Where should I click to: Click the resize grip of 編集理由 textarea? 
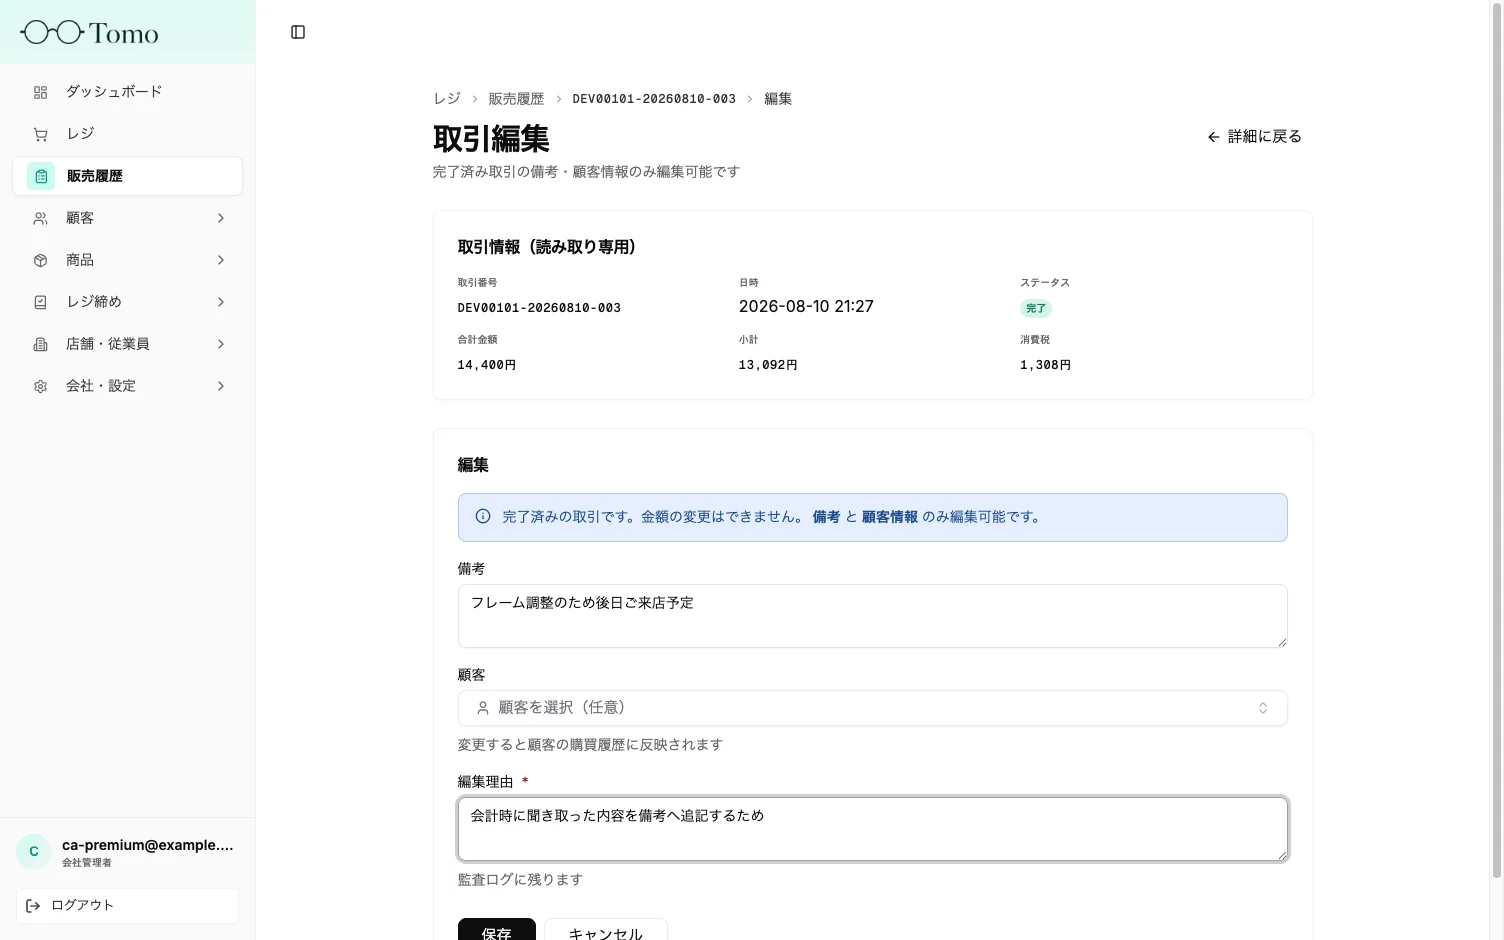click(1281, 854)
